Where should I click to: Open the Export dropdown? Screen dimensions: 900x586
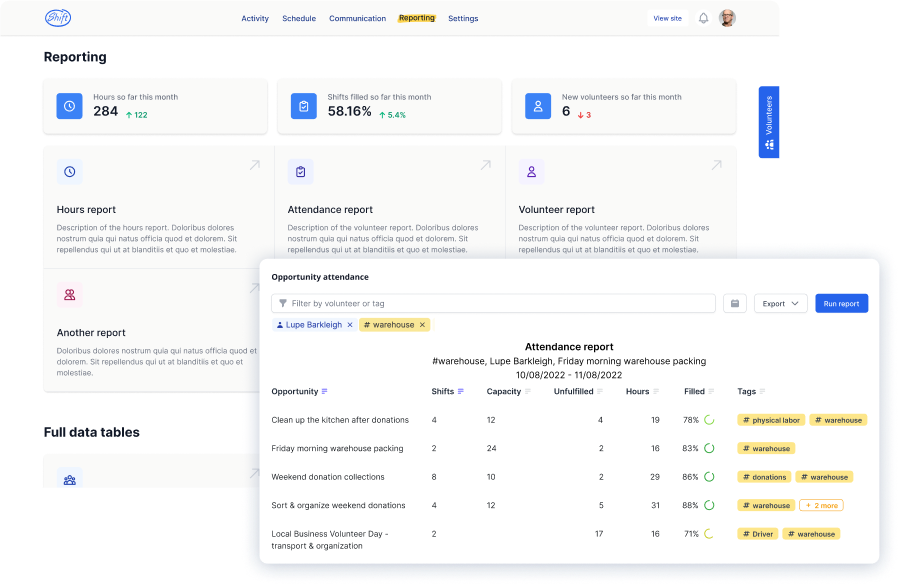(x=780, y=303)
